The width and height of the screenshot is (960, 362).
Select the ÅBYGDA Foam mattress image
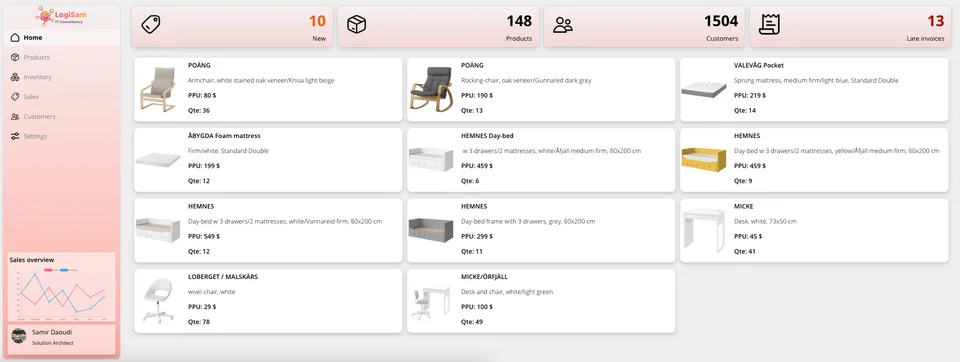tap(157, 160)
